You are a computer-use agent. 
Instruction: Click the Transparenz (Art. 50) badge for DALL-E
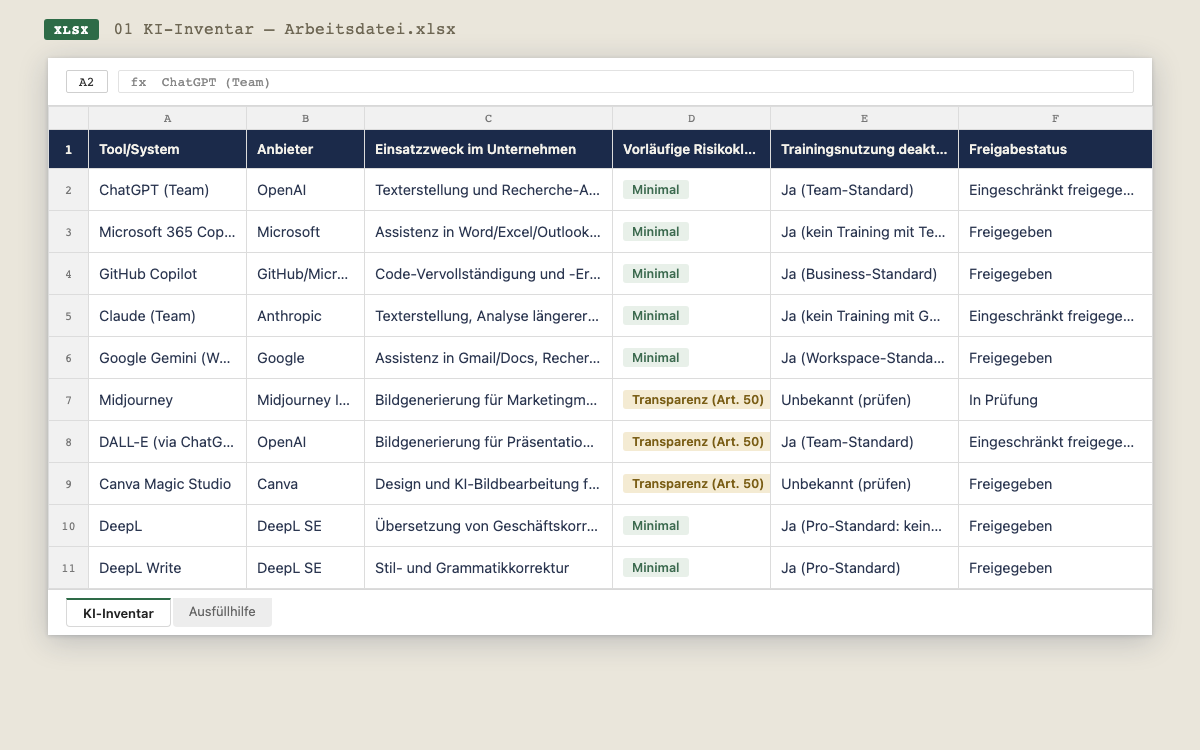tap(697, 442)
